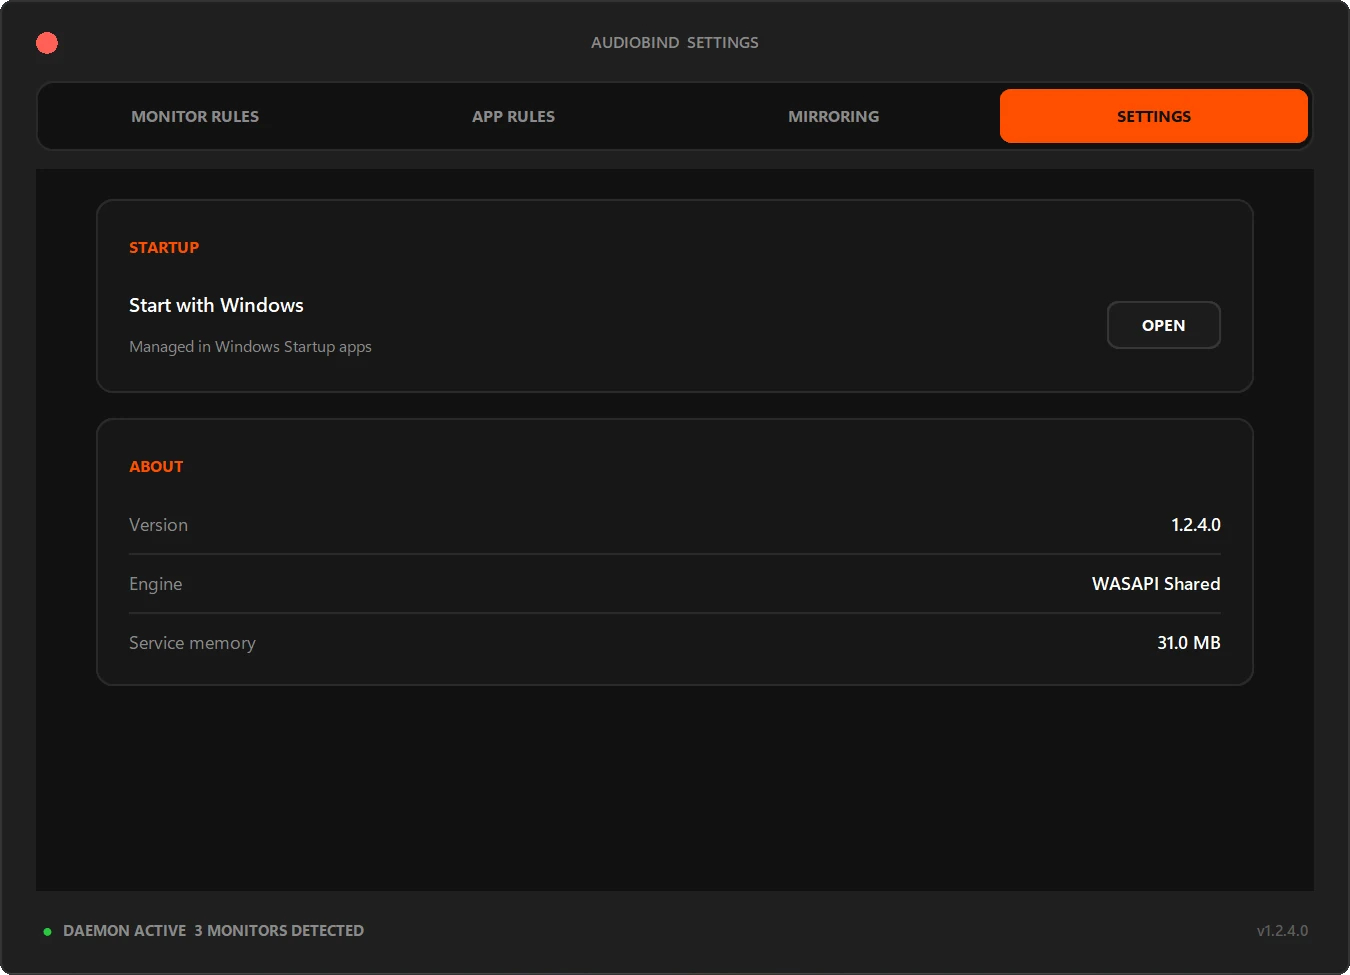Go to the Mirroring tab
The image size is (1350, 975).
833,116
